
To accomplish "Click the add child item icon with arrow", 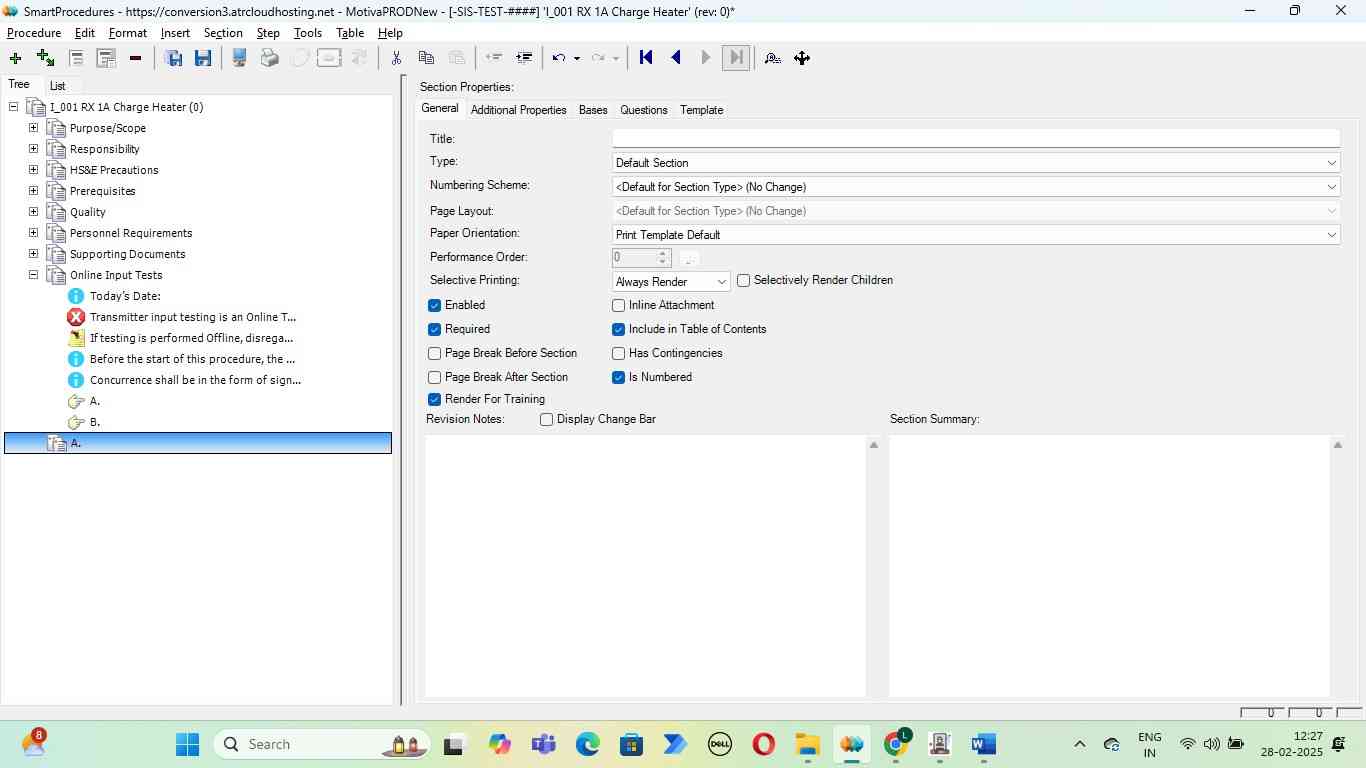I will (x=45, y=58).
